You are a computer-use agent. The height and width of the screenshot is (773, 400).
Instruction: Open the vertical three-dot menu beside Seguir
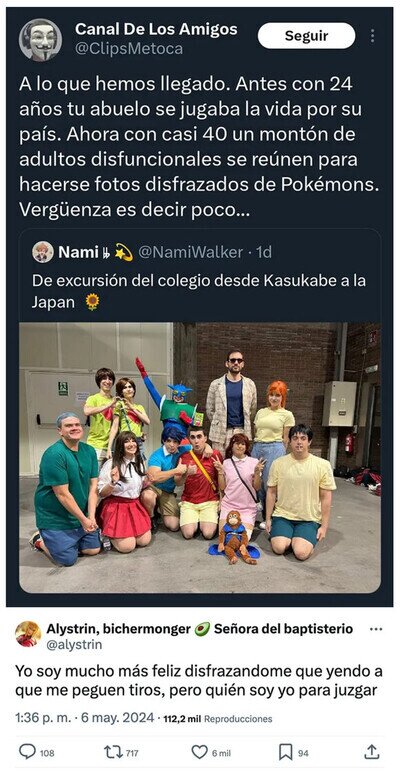coord(372,35)
